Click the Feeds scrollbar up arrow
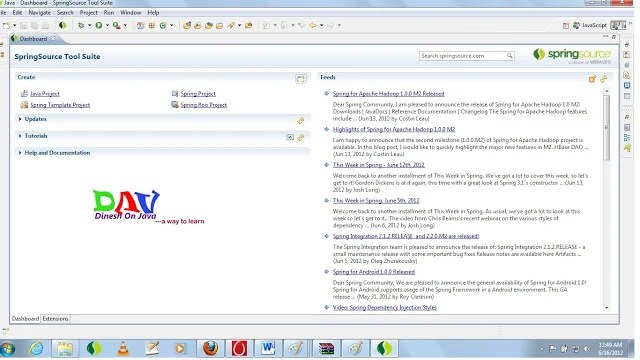The width and height of the screenshot is (640, 360). coord(607,91)
